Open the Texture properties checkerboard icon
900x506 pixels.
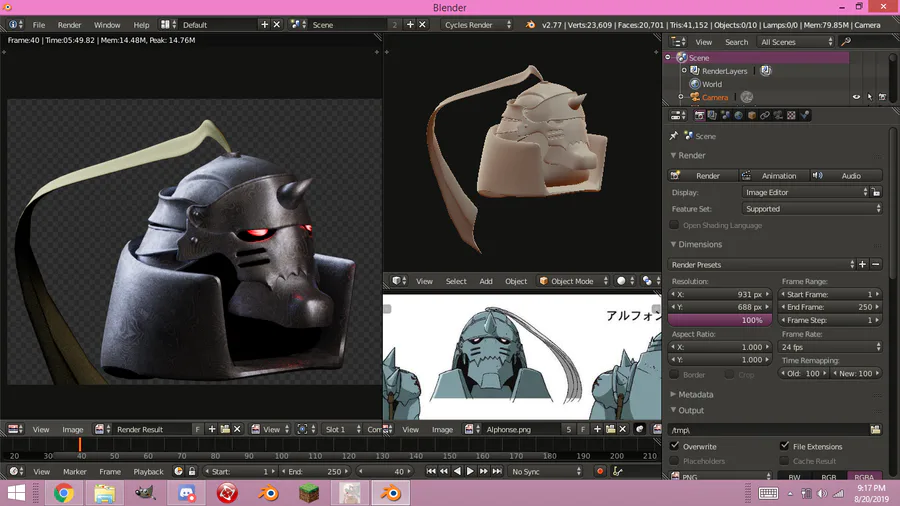(791, 115)
